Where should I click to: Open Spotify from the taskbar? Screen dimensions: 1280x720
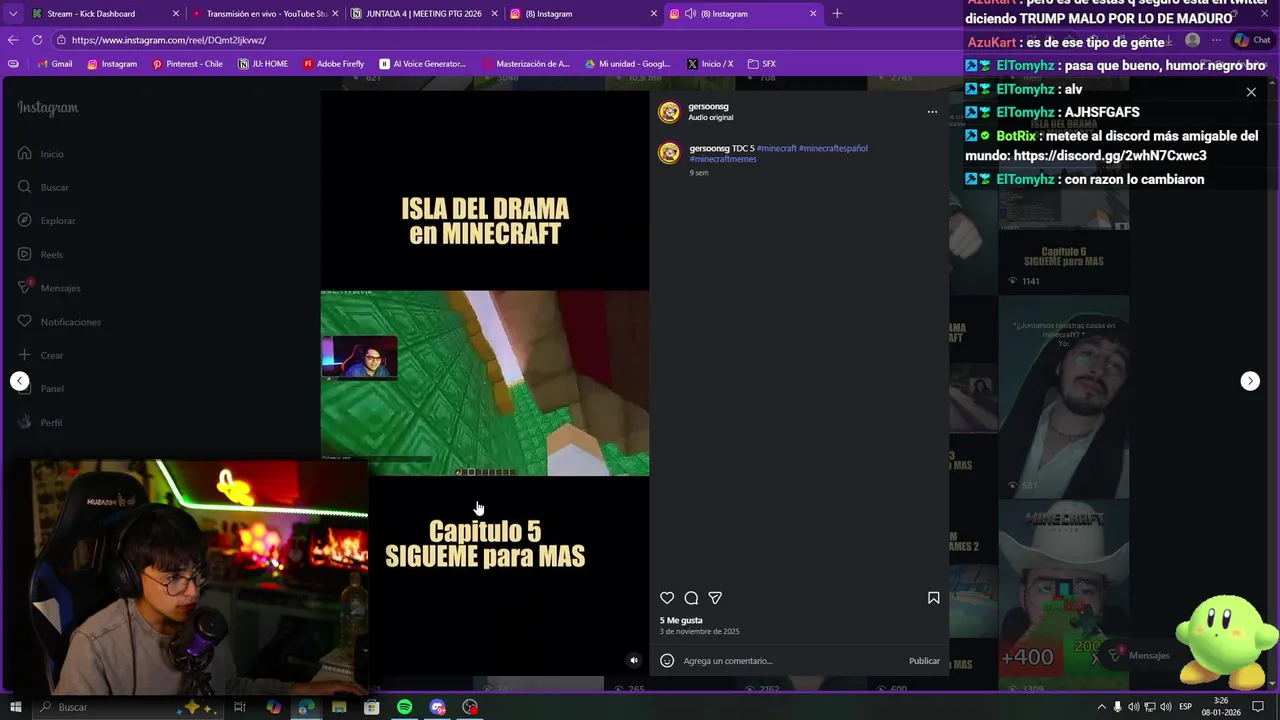(x=404, y=707)
